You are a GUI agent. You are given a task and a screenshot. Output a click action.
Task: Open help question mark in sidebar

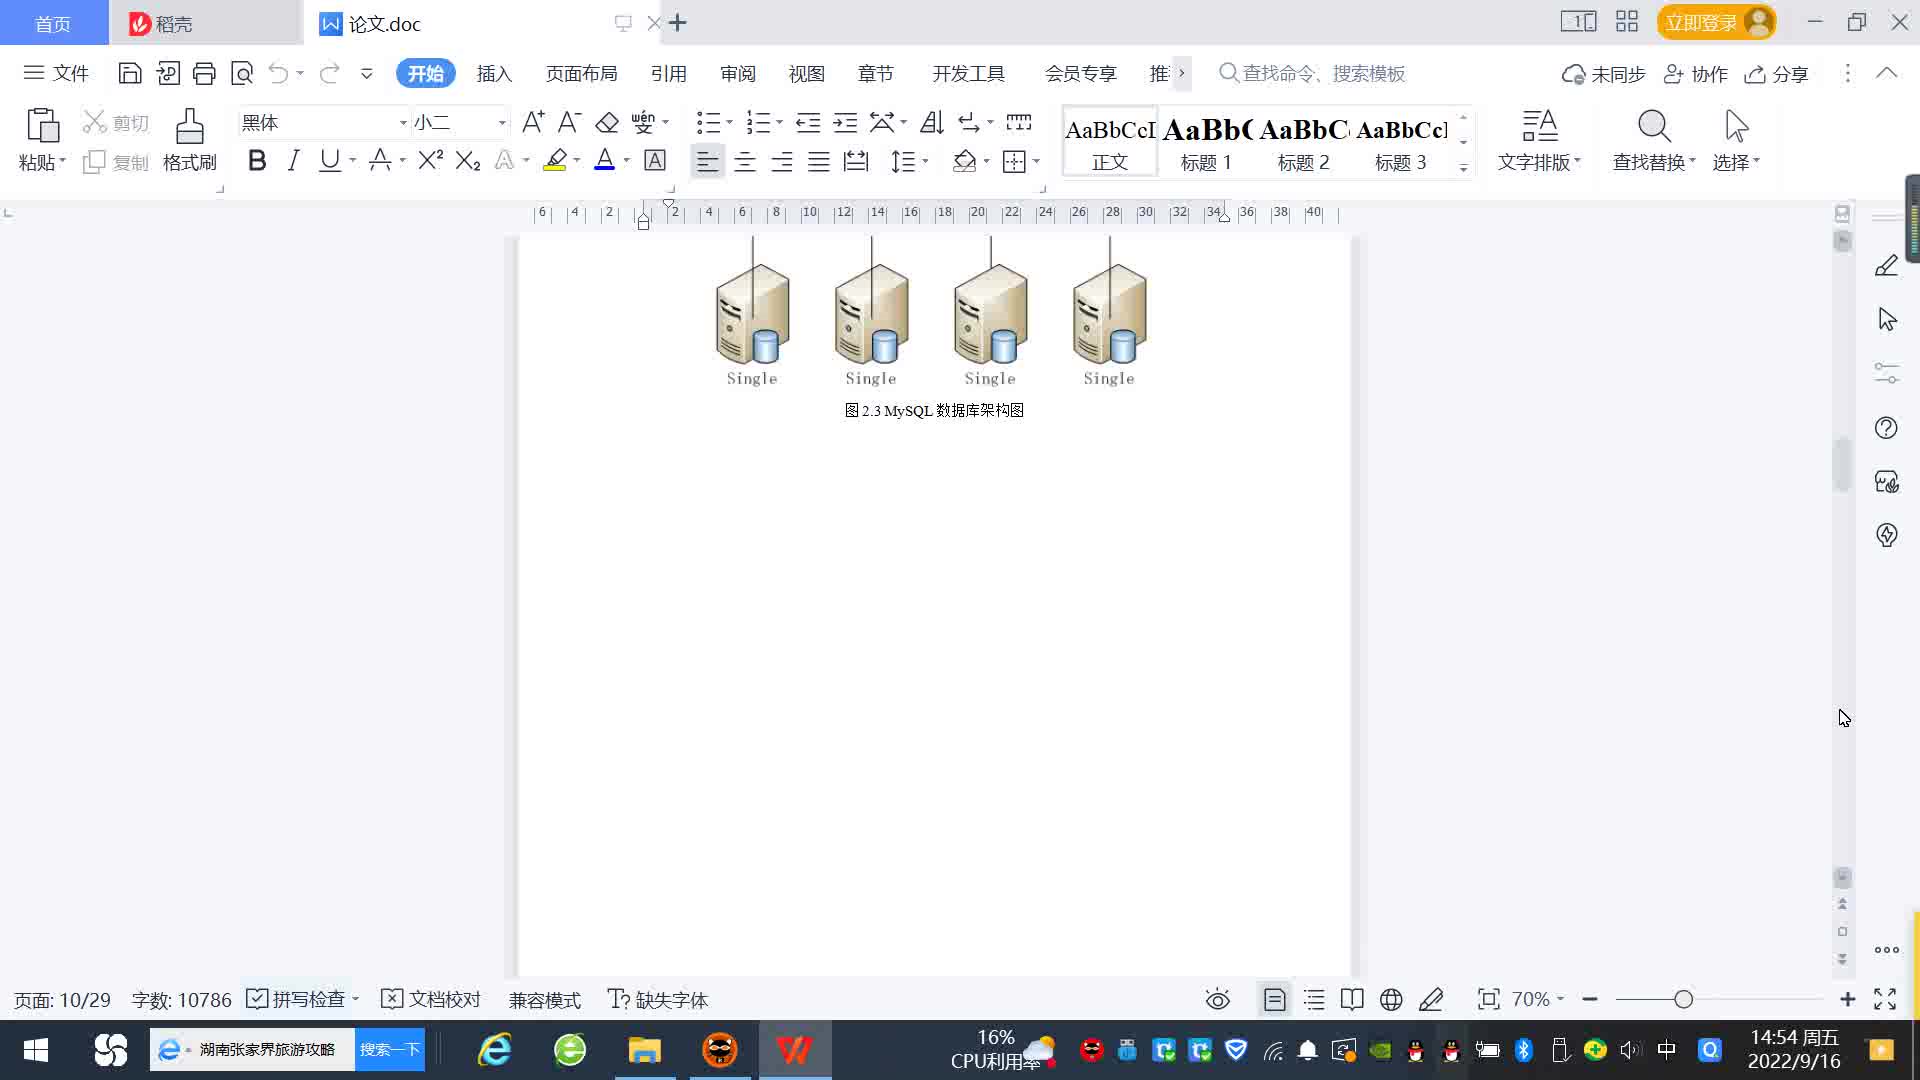[x=1886, y=428]
